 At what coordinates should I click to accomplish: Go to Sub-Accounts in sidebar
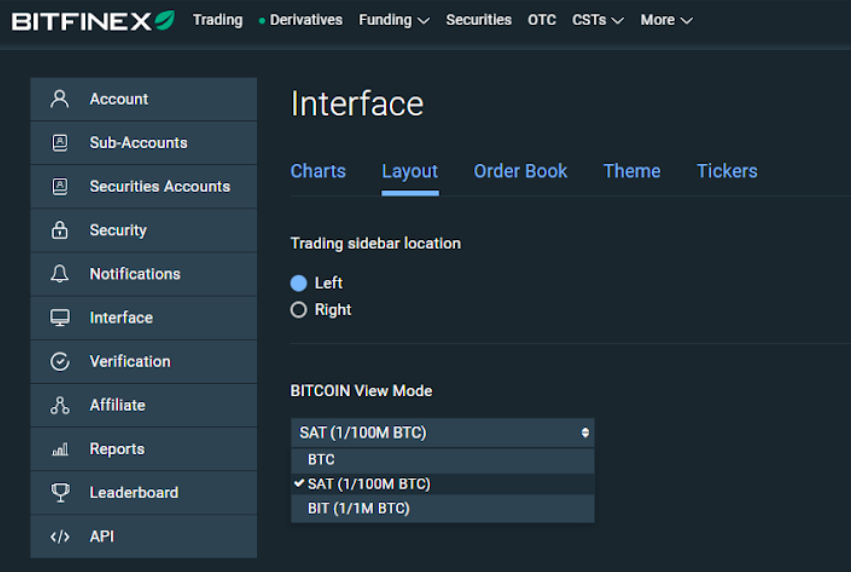tap(144, 143)
